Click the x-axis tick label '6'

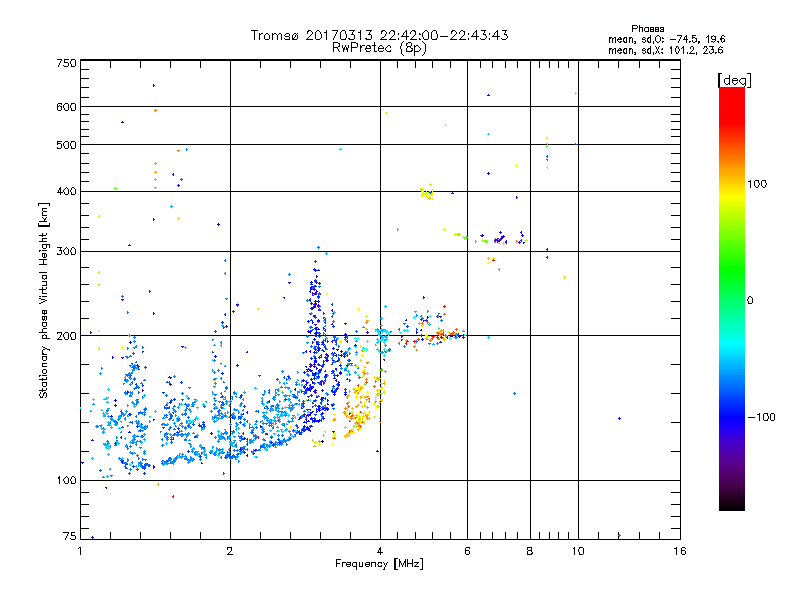pos(467,551)
